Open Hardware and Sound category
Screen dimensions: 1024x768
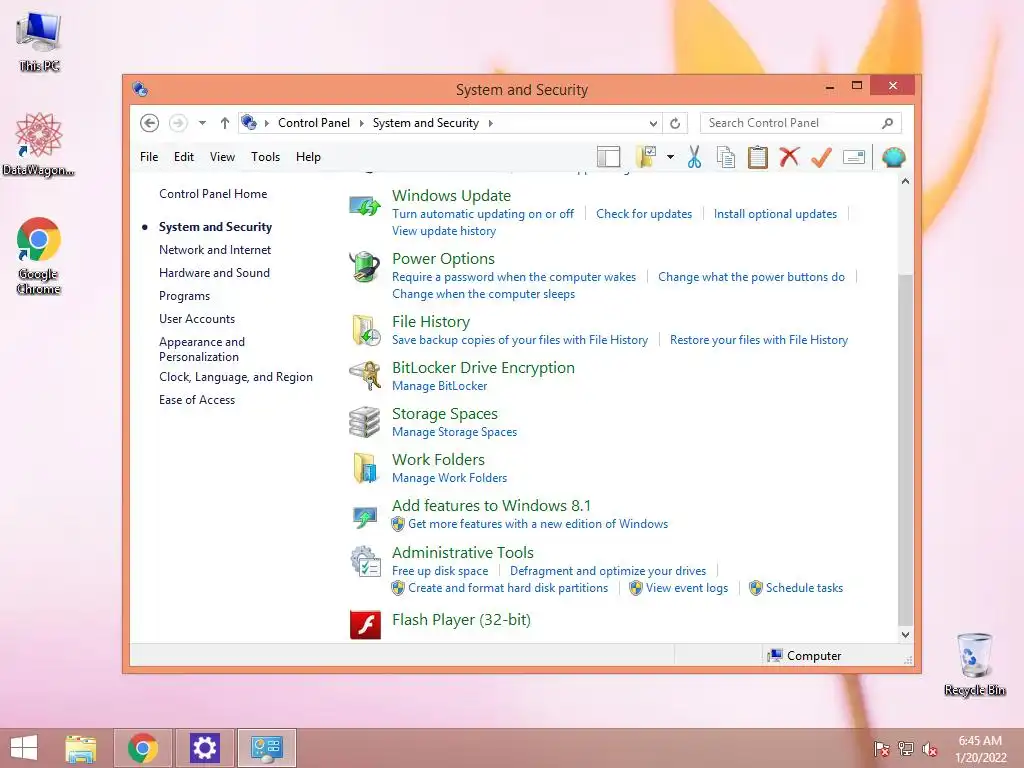tap(214, 272)
